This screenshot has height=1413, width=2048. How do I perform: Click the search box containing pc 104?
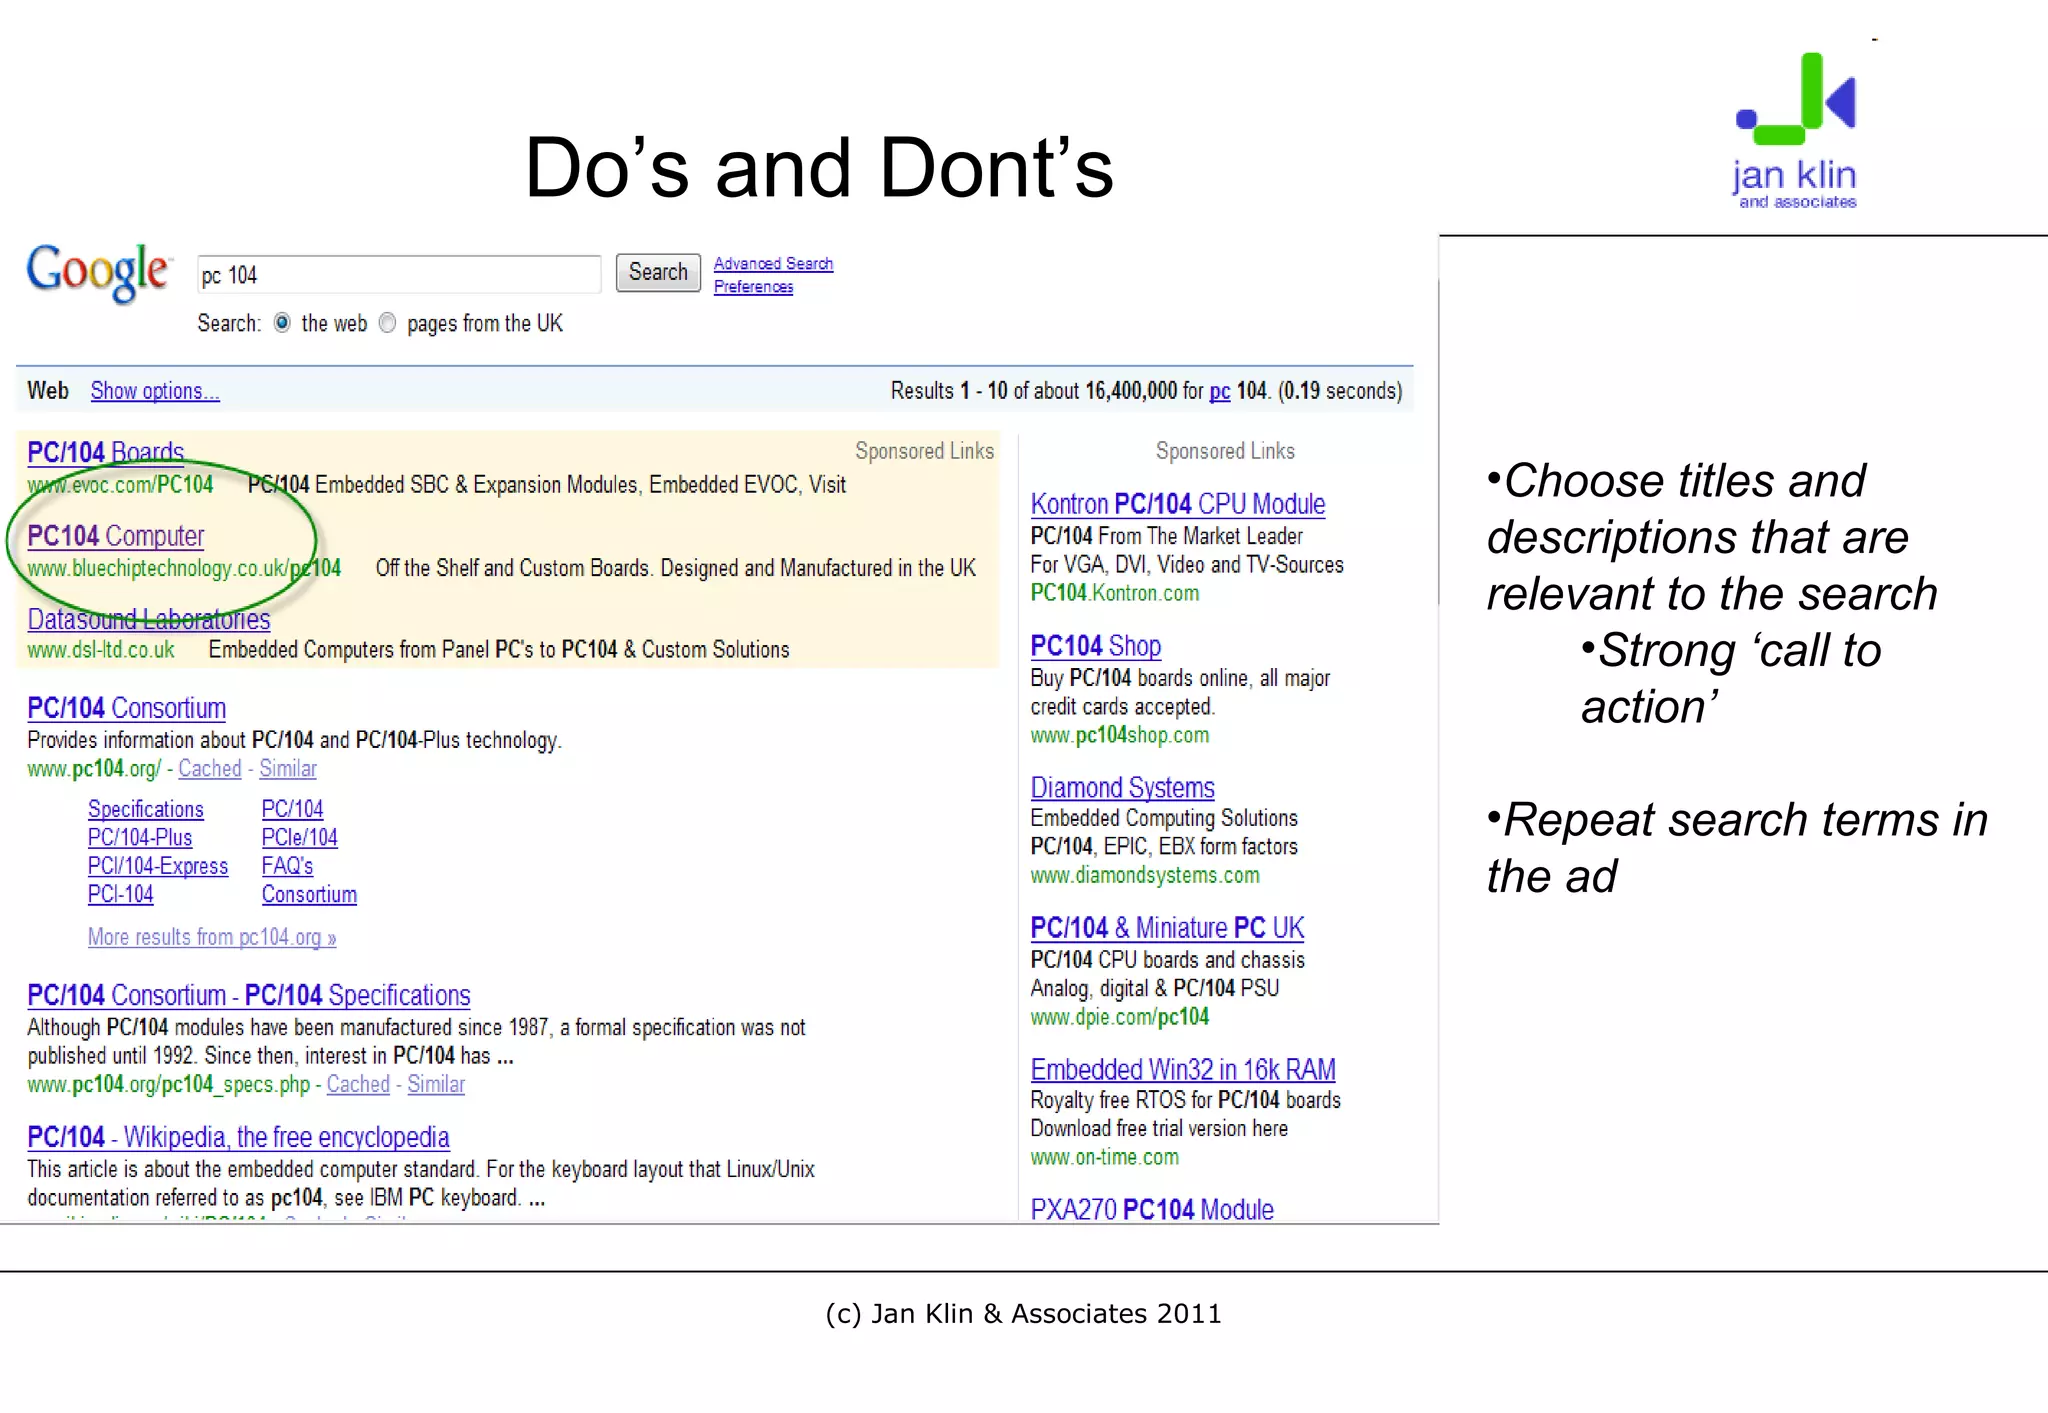(x=399, y=275)
